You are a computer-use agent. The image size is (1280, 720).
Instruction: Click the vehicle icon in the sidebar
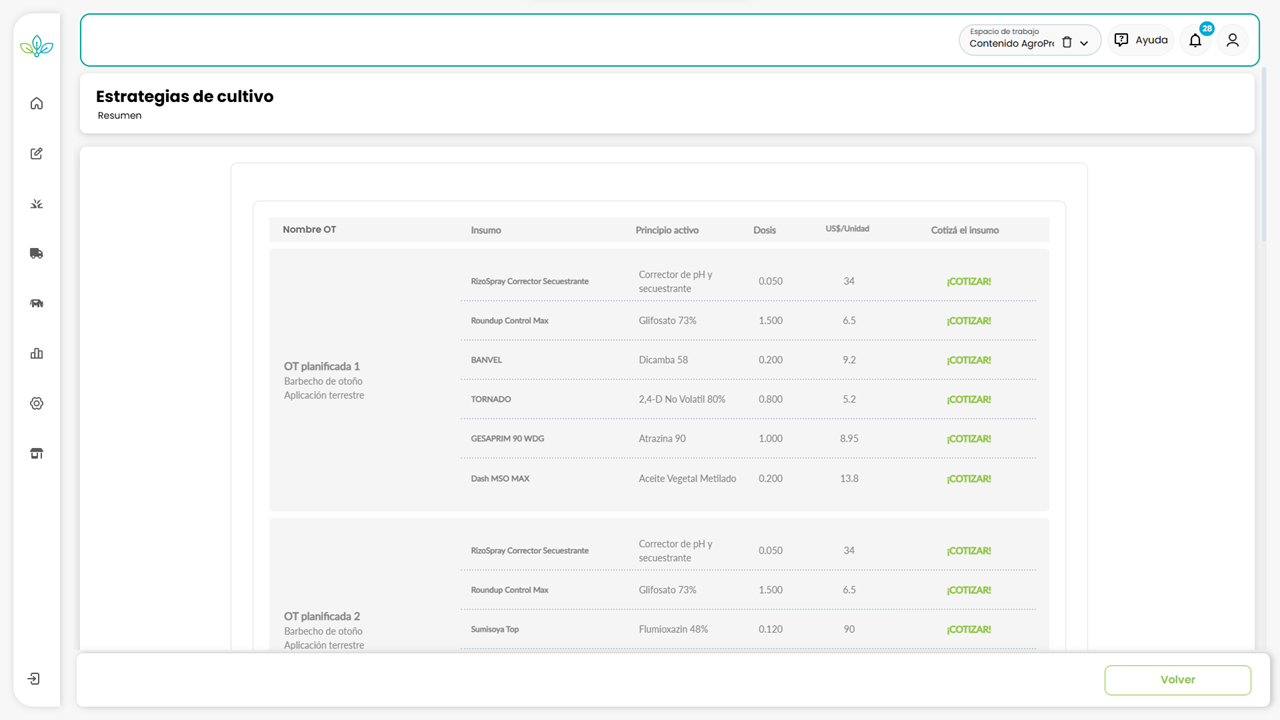pos(37,303)
